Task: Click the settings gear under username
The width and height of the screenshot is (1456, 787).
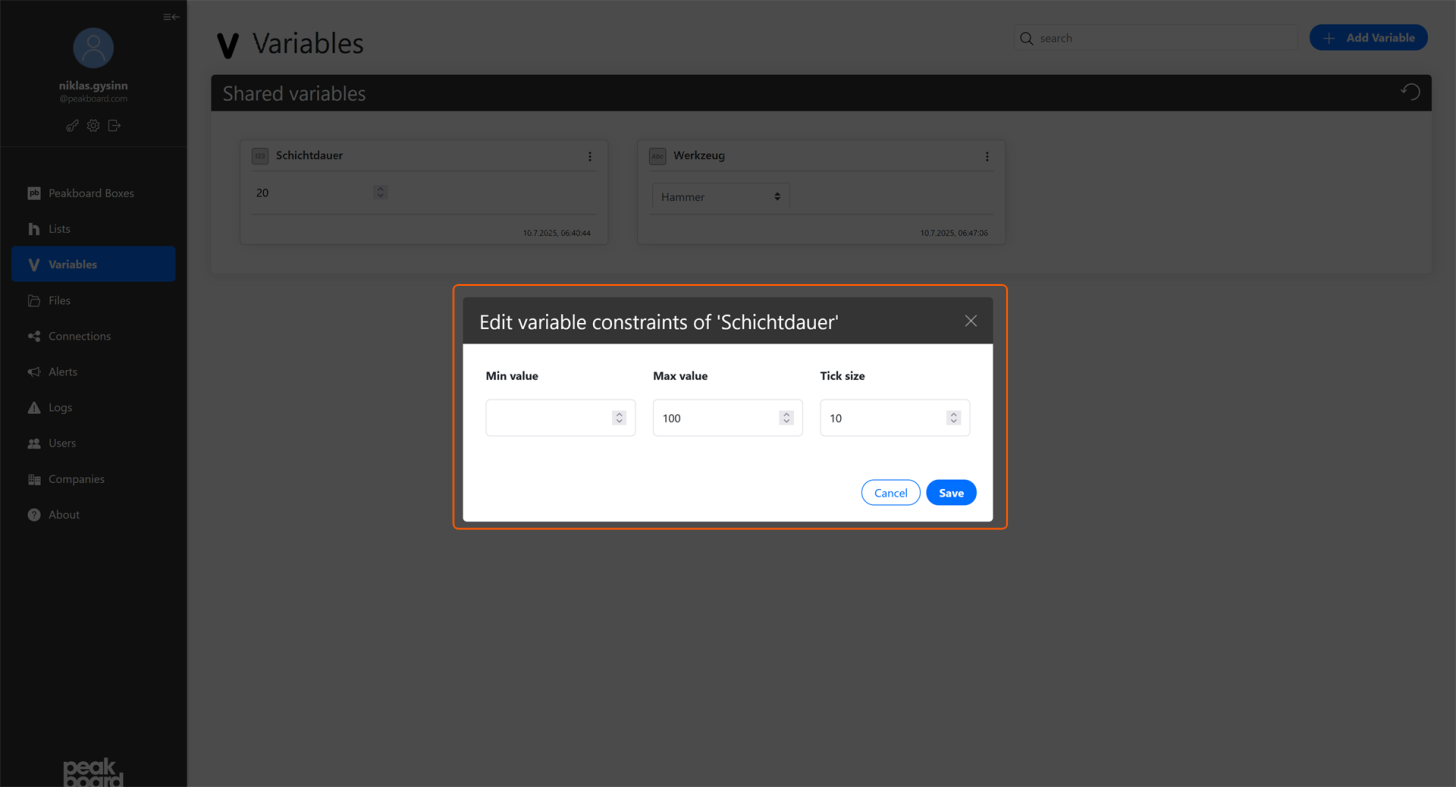Action: coord(93,126)
